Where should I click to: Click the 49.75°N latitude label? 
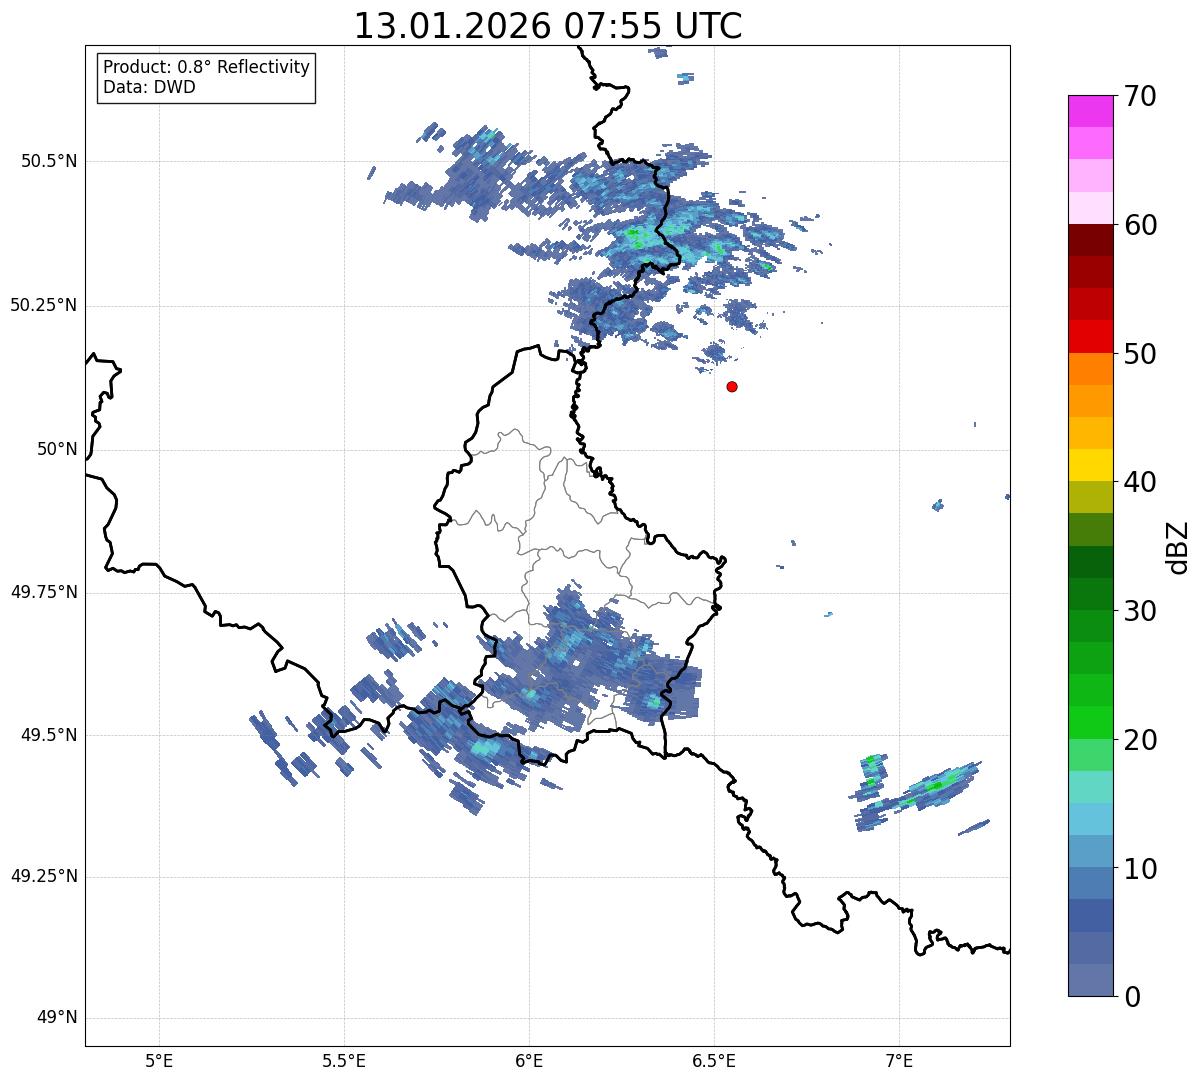click(44, 592)
